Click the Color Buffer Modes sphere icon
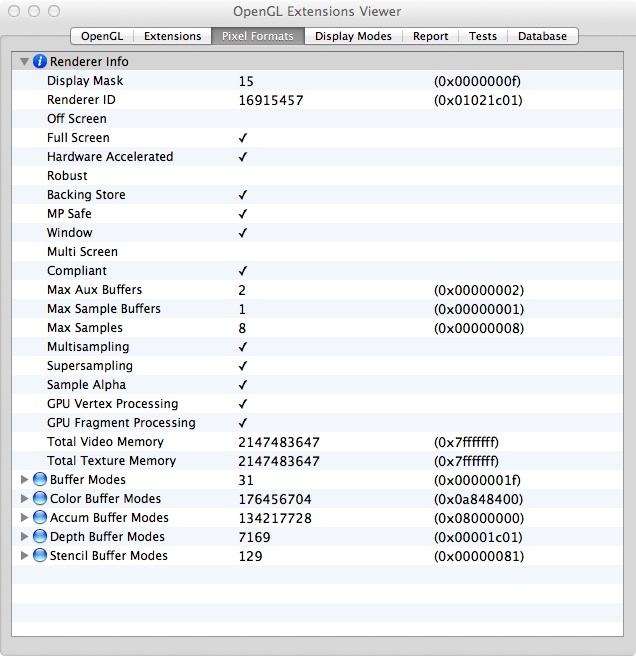 click(40, 498)
